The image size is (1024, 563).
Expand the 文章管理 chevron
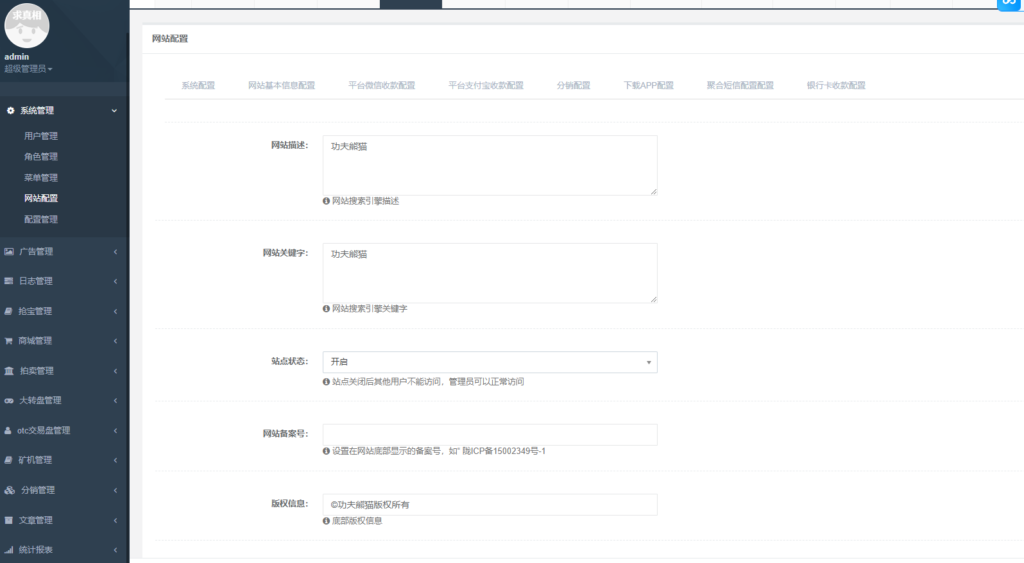pyautogui.click(x=115, y=521)
